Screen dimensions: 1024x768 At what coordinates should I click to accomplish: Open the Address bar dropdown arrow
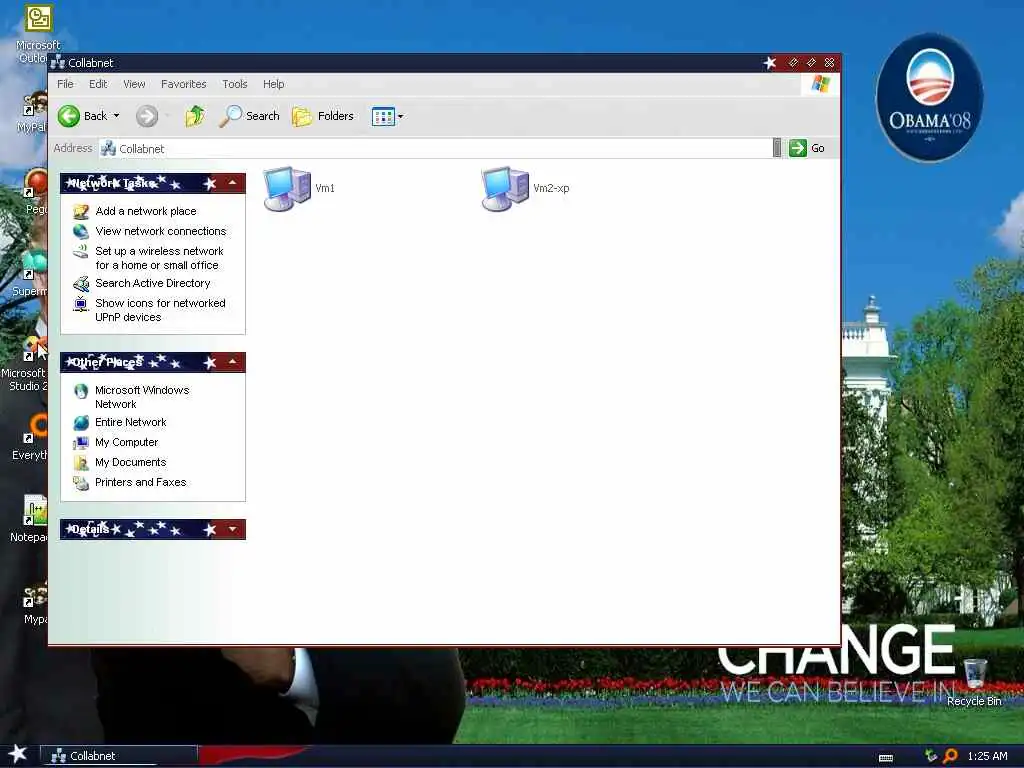tap(776, 148)
